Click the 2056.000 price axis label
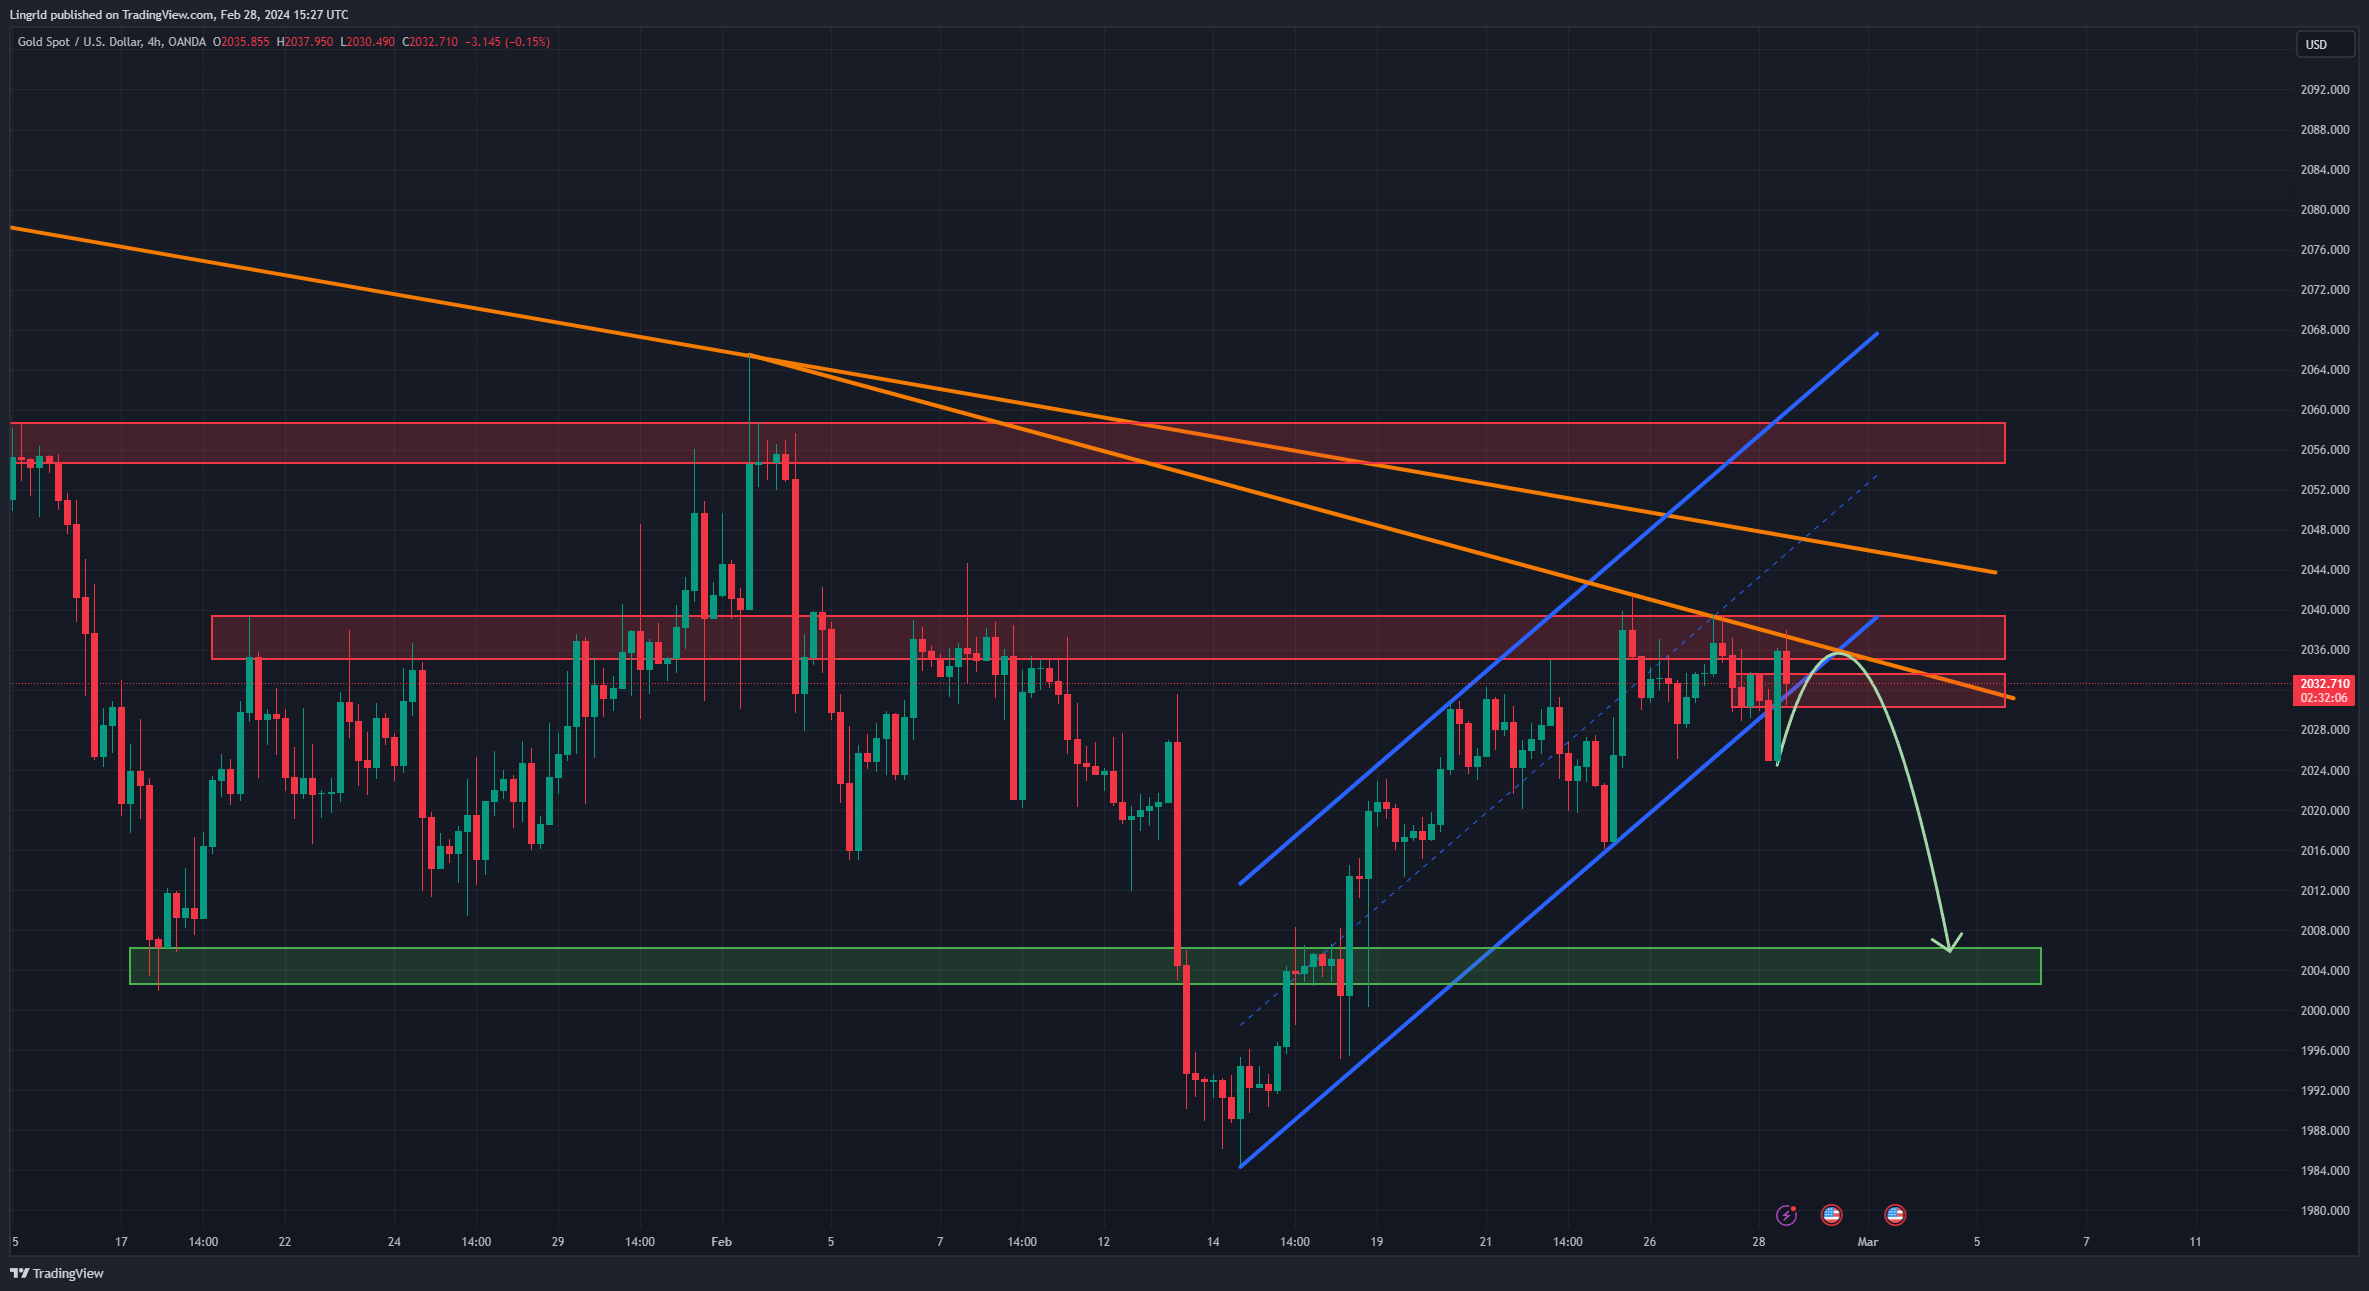Screen dimensions: 2369x1291 (x=2325, y=450)
